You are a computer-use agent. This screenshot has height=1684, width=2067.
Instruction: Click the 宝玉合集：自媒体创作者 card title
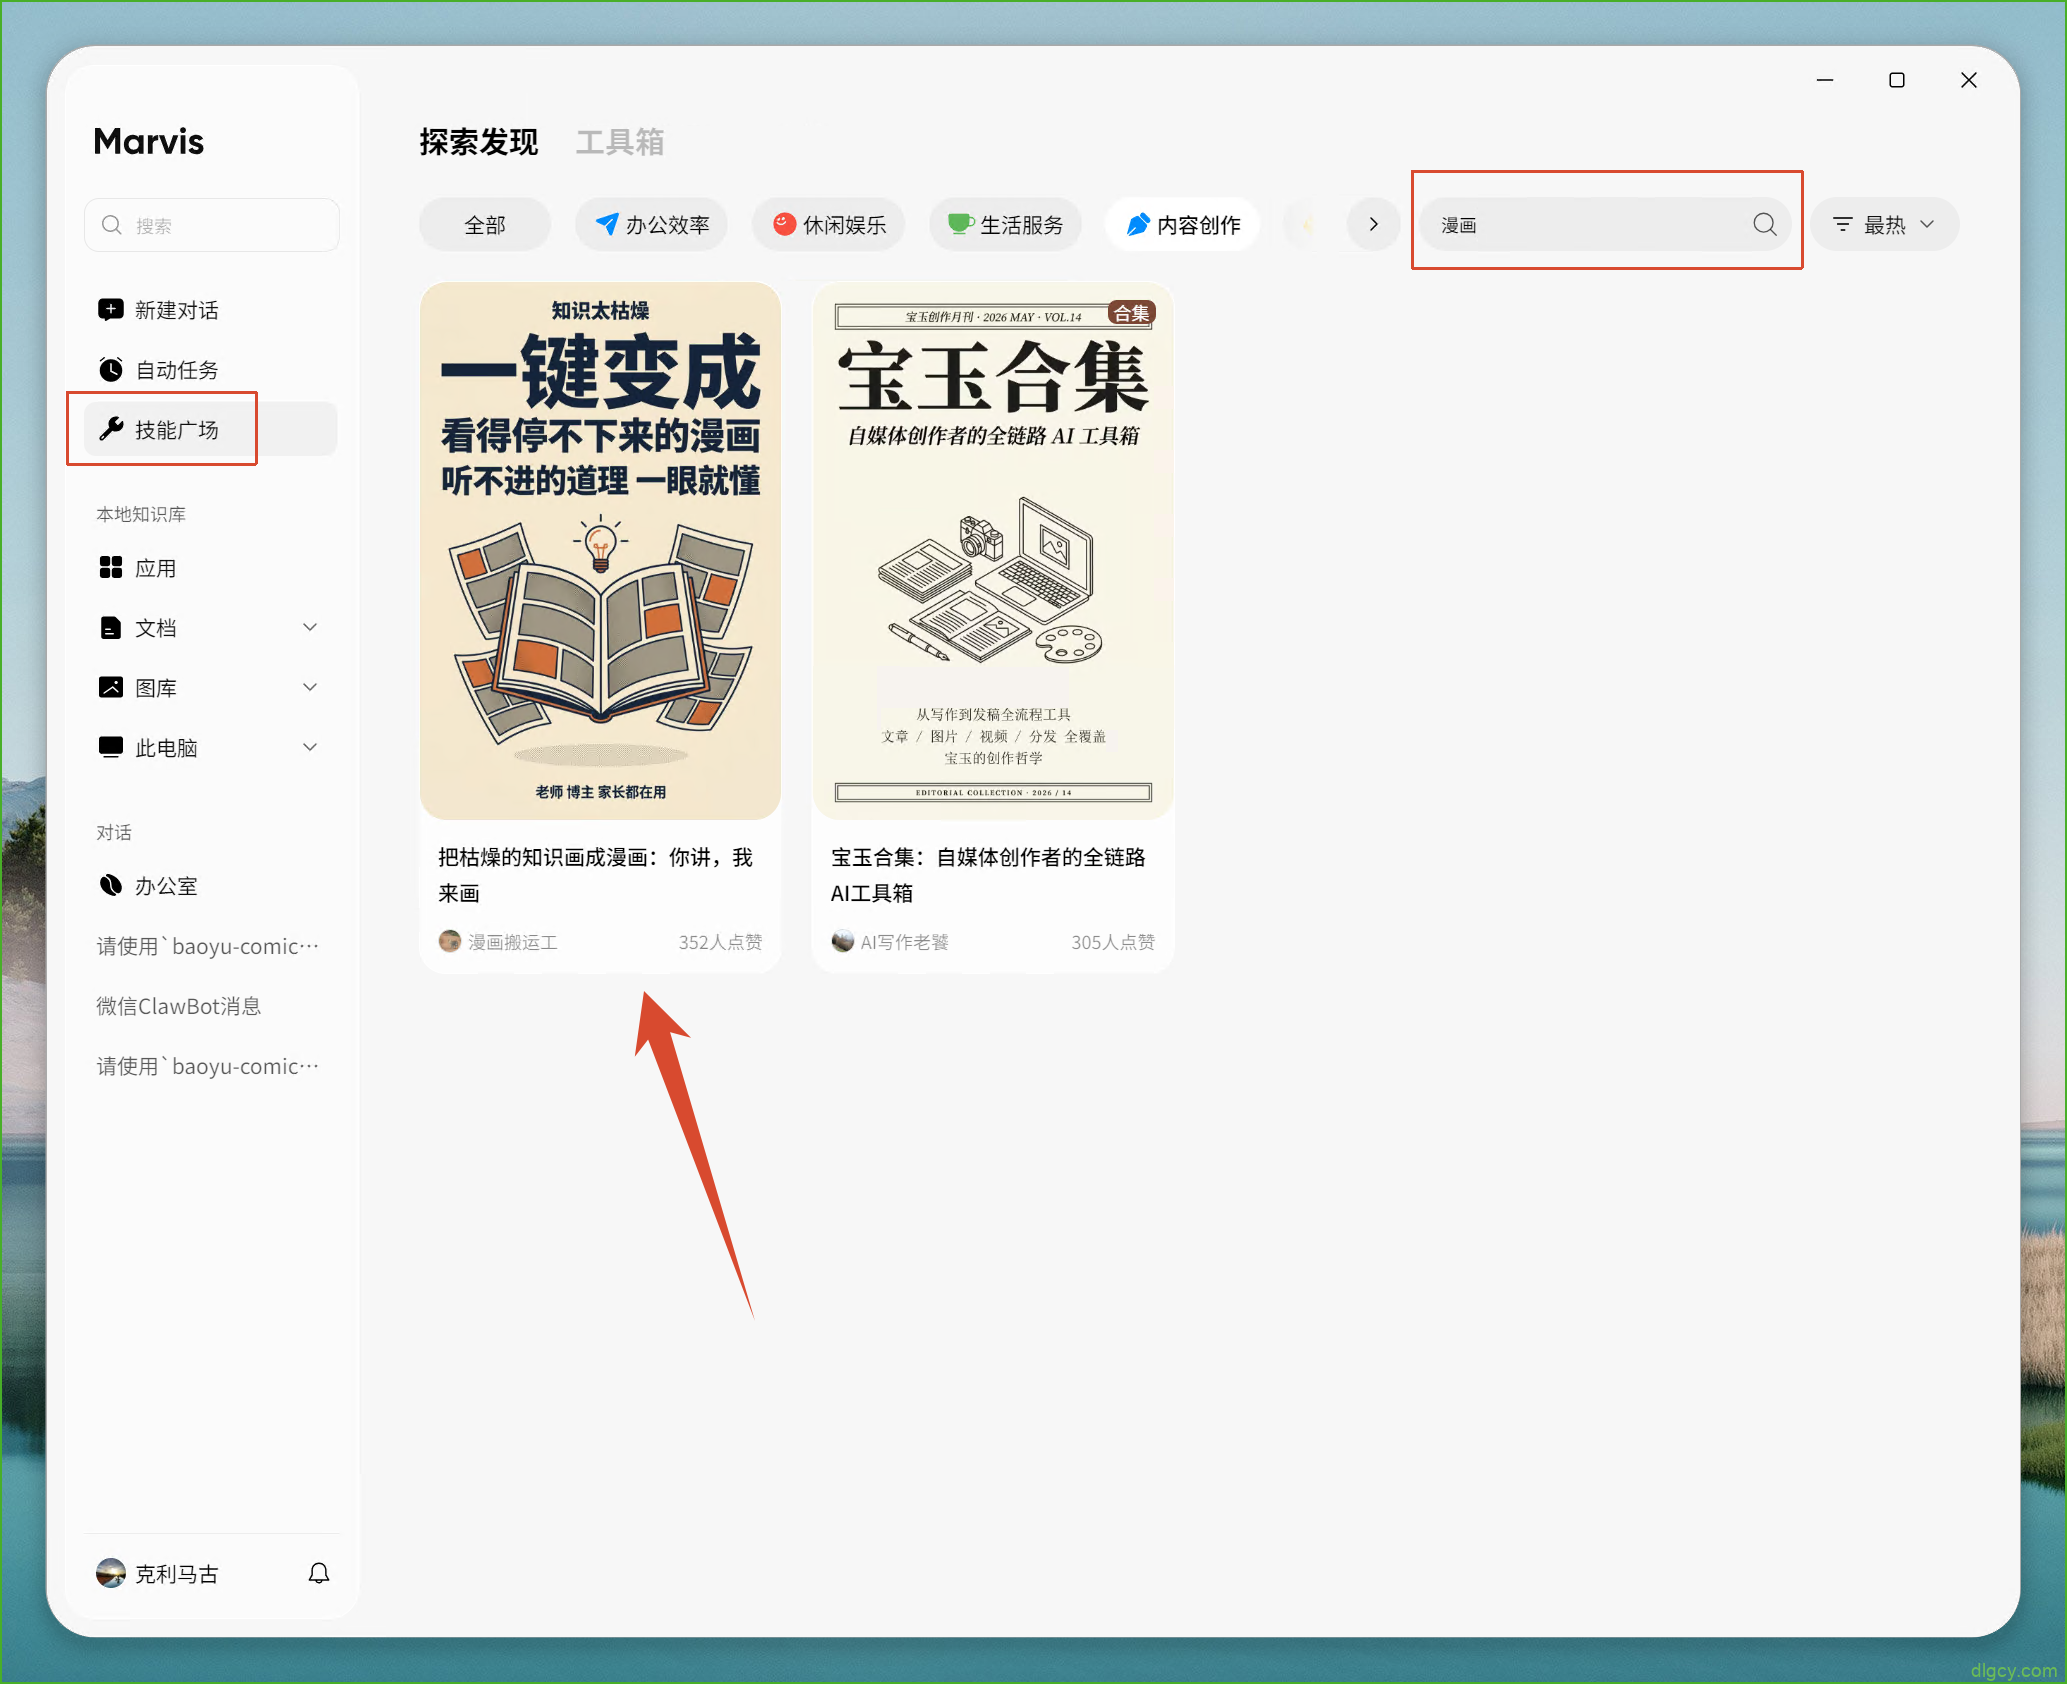coord(989,875)
